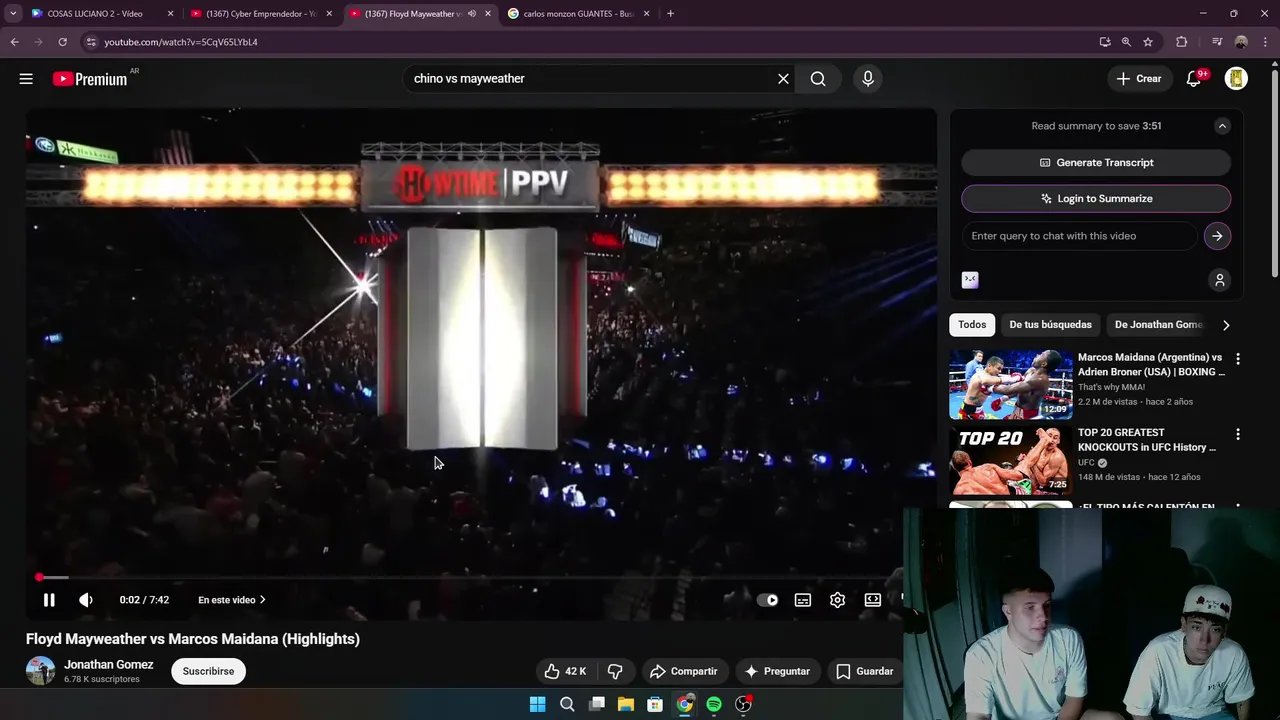The height and width of the screenshot is (720, 1280).
Task: Share the video via Compartir
Action: (x=684, y=671)
